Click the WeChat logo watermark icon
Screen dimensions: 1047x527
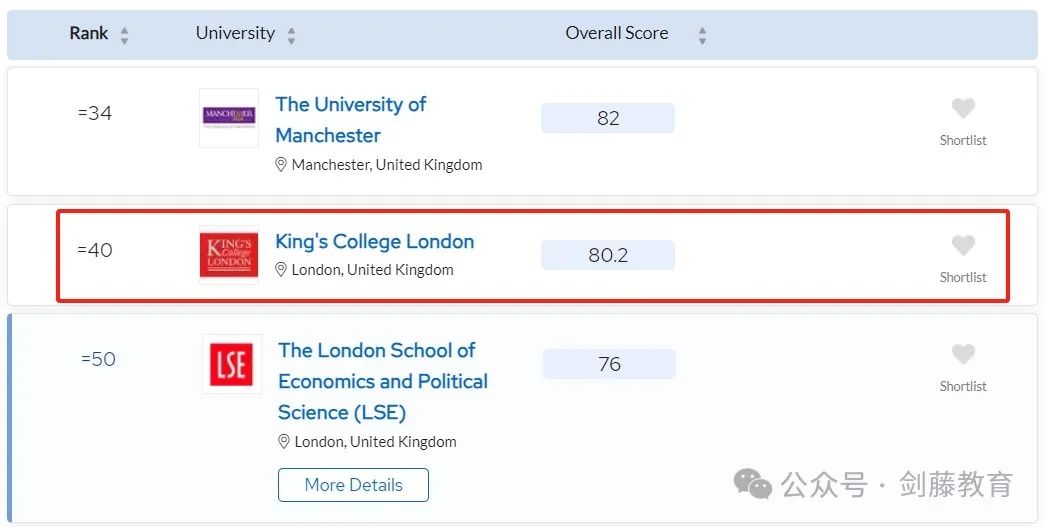752,485
